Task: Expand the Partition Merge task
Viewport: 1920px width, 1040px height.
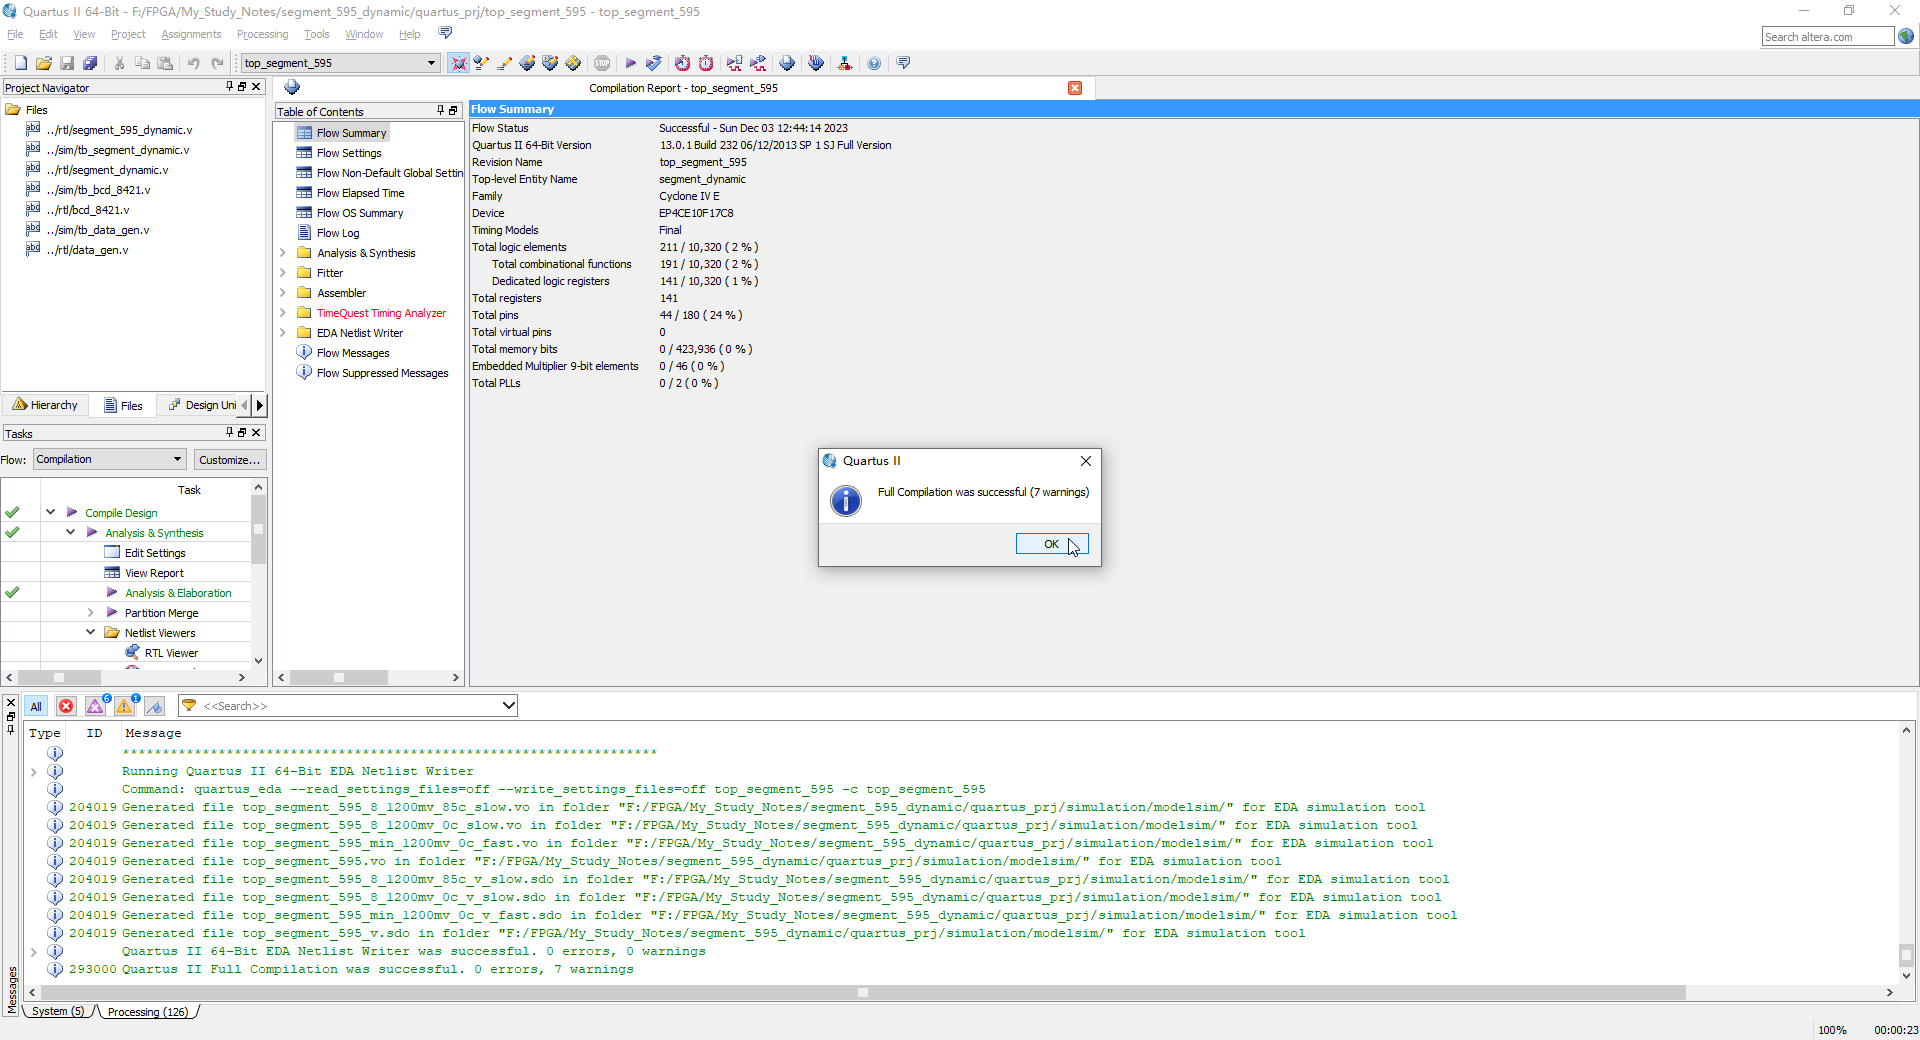Action: point(90,612)
